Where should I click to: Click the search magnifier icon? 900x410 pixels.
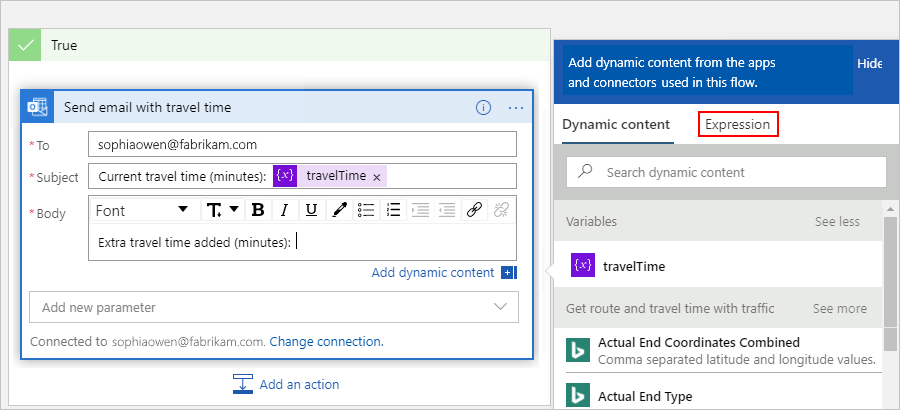(x=585, y=172)
